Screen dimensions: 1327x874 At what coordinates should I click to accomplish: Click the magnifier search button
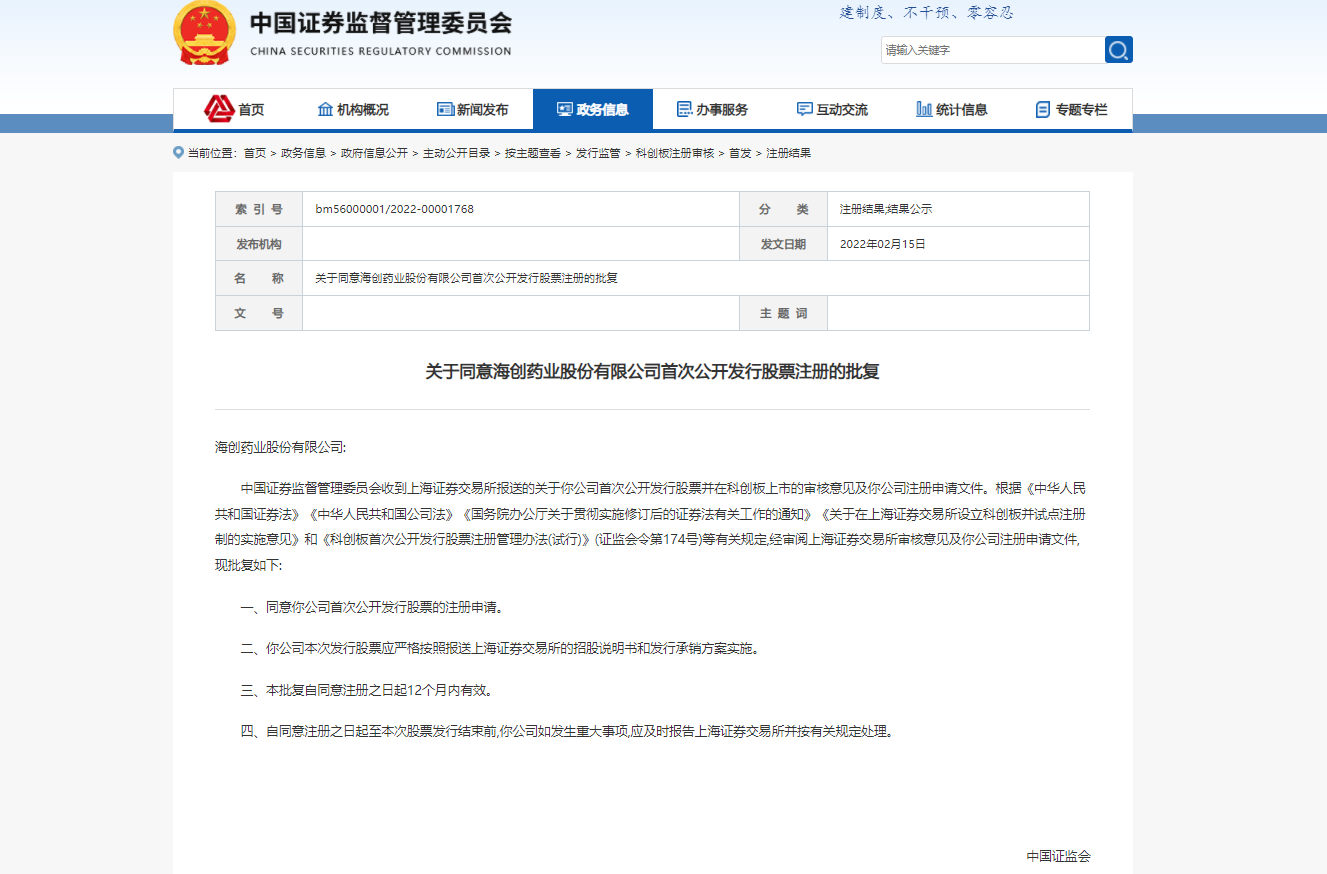click(x=1118, y=50)
